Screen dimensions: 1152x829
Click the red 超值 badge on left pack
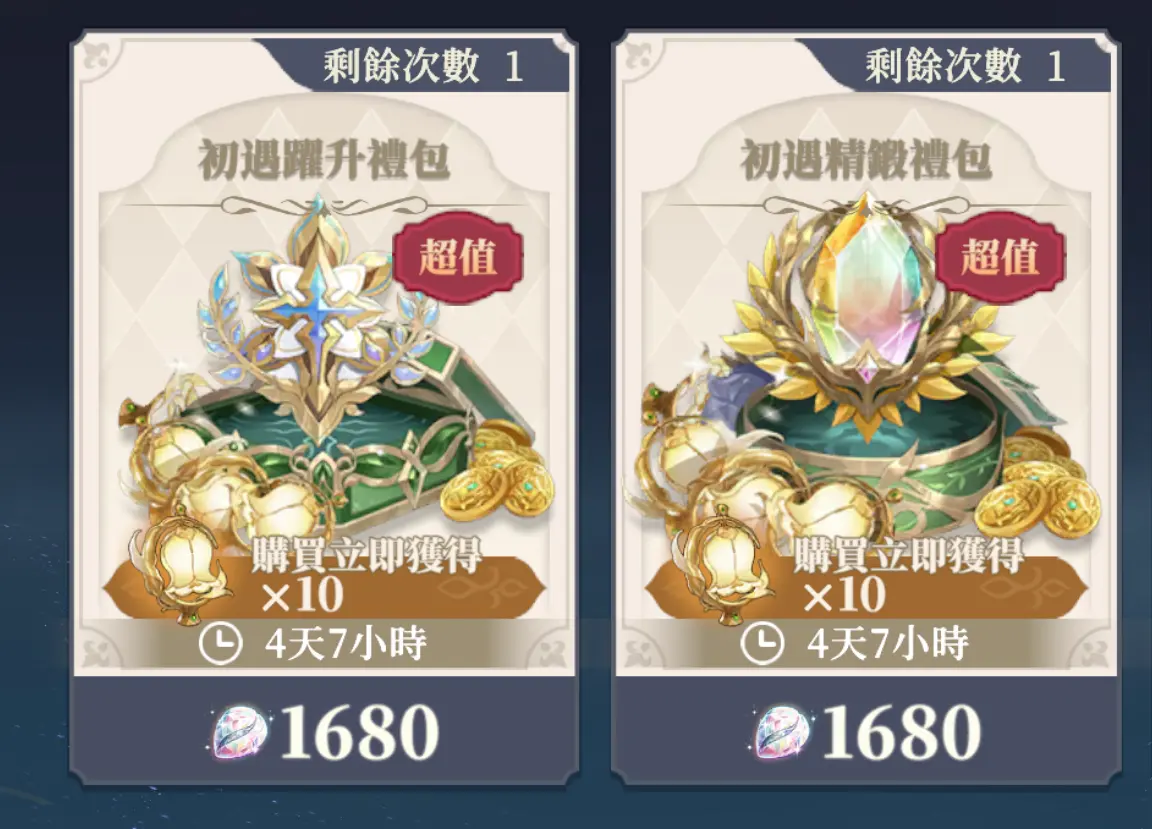click(x=458, y=257)
